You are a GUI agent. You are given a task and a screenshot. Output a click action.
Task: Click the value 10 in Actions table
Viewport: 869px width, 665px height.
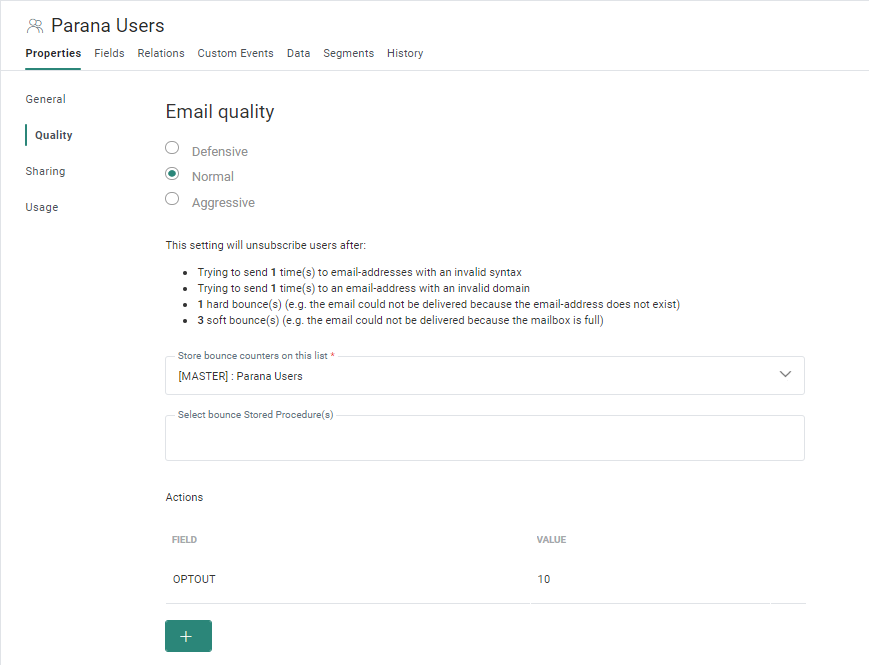543,579
